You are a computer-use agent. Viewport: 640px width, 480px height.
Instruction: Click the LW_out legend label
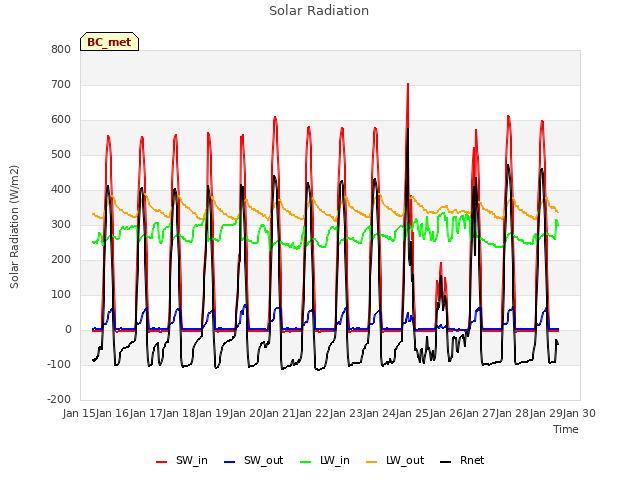(405, 460)
